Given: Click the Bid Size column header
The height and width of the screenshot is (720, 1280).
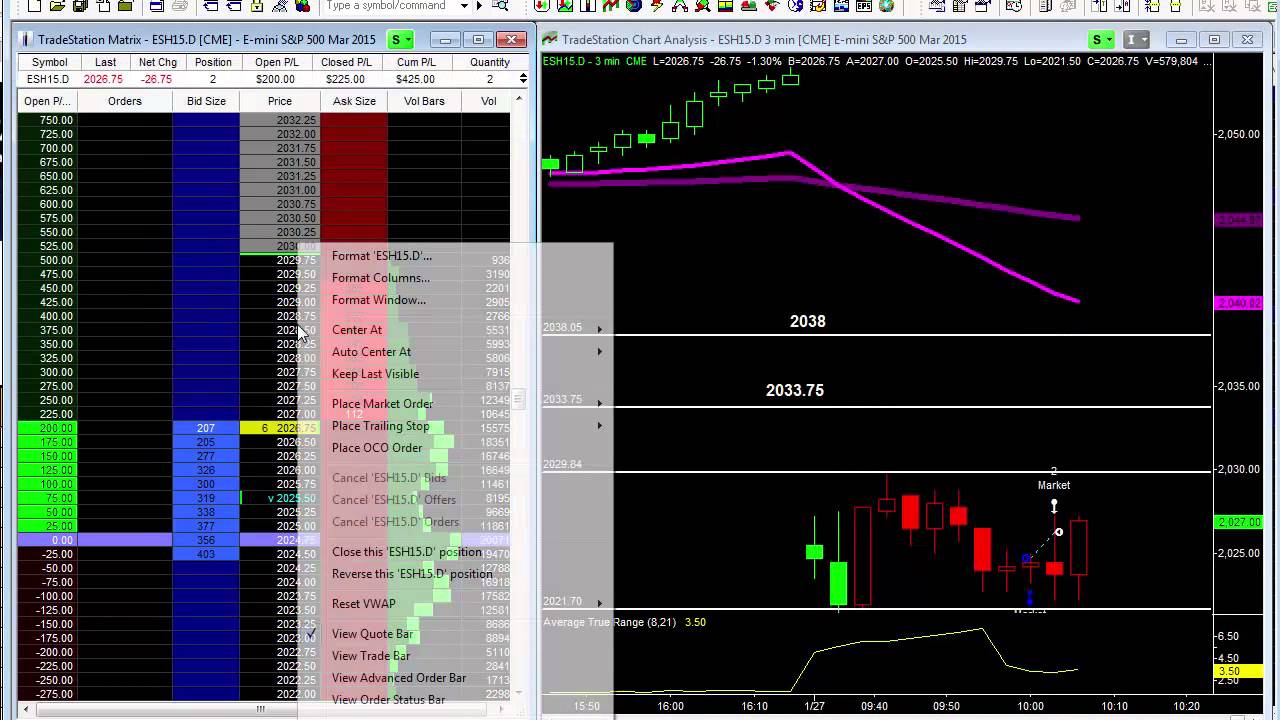Looking at the screenshot, I should pos(206,101).
